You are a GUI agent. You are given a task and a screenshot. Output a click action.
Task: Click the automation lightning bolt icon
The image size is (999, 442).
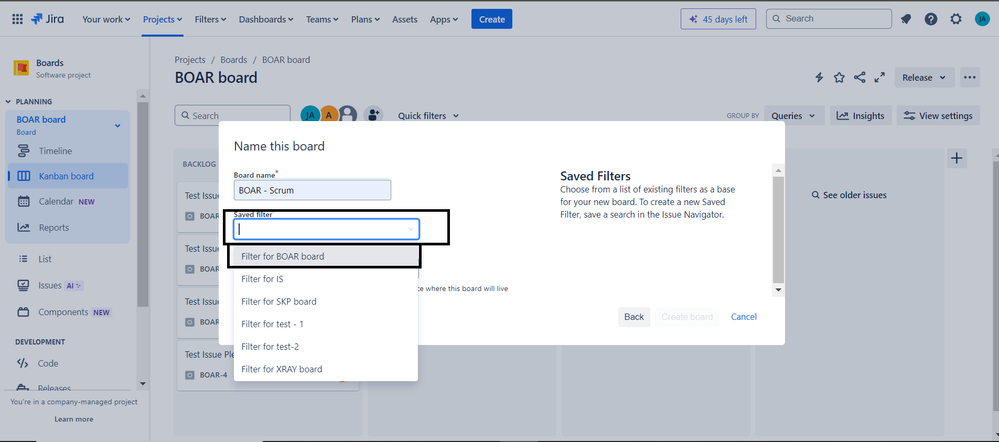pos(819,78)
